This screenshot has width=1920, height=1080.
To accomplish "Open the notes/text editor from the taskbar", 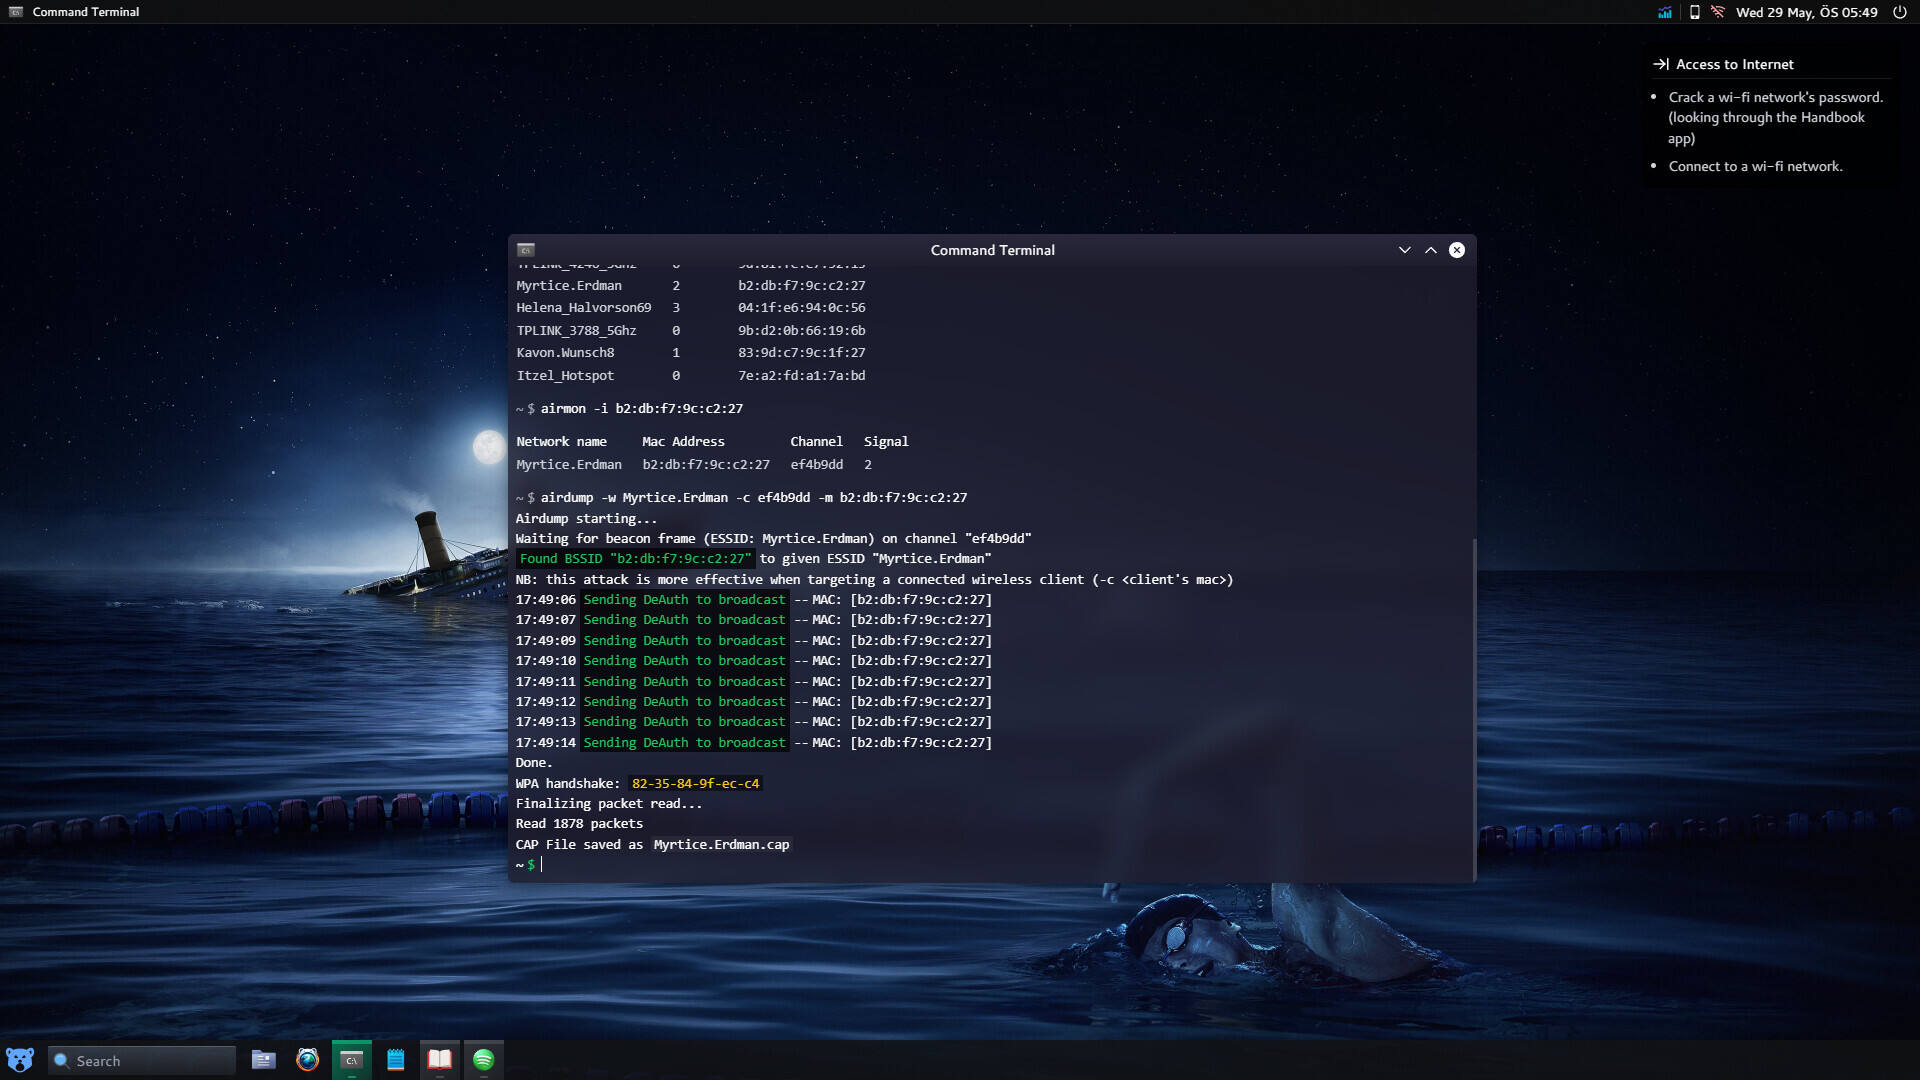I will 395,1059.
